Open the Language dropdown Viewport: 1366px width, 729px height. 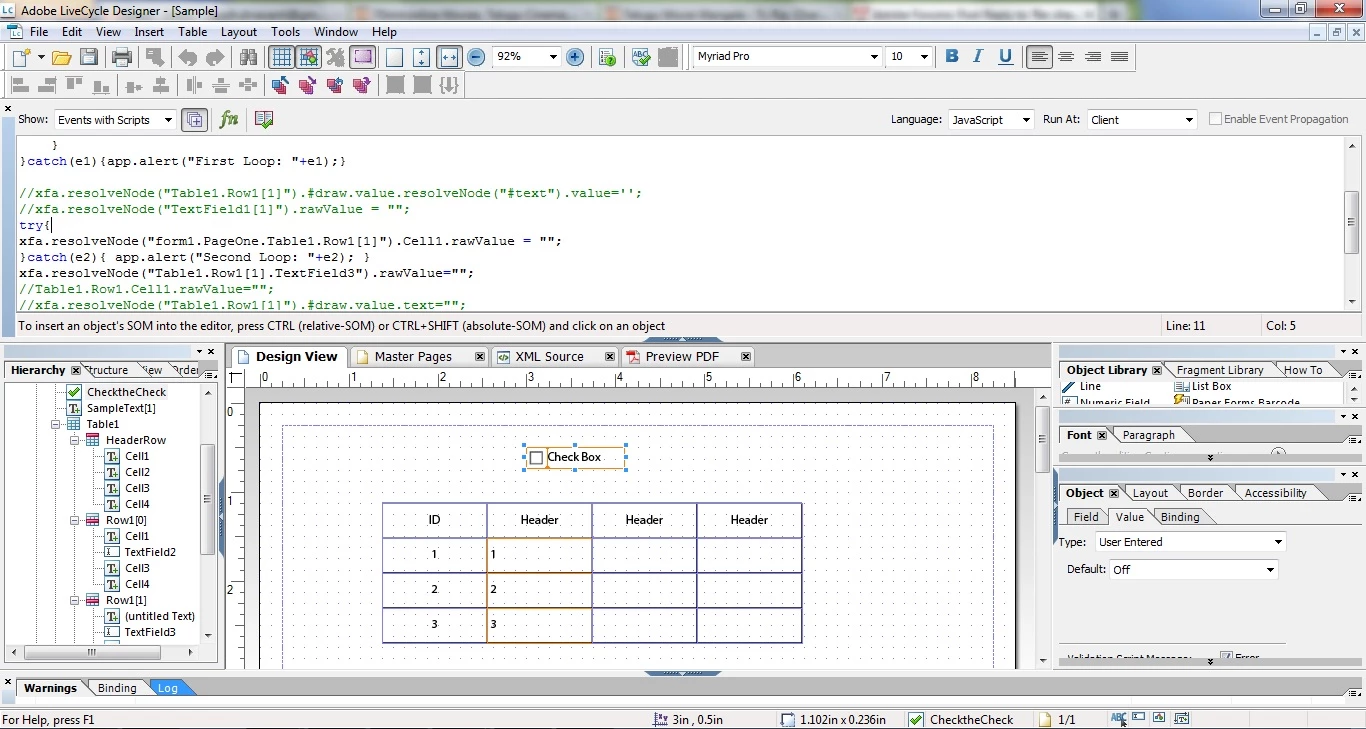[x=1025, y=120]
